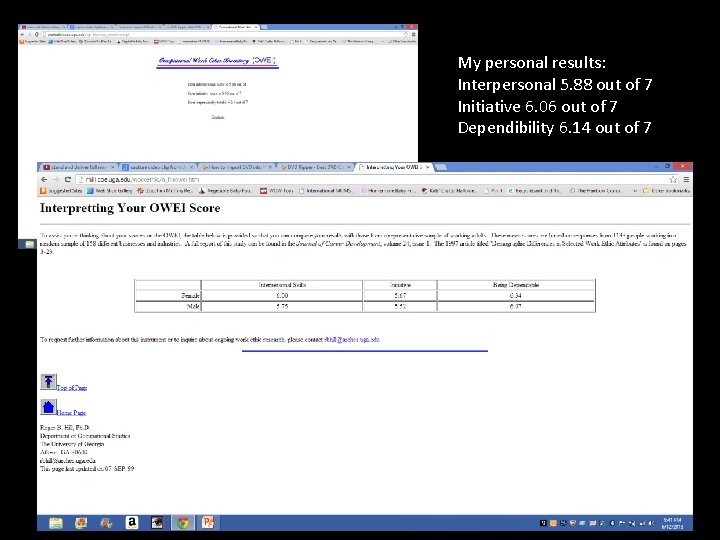This screenshot has width=720, height=540.
Task: Open 'Other bookmarks' folder in back window
Action: (x=402, y=41)
